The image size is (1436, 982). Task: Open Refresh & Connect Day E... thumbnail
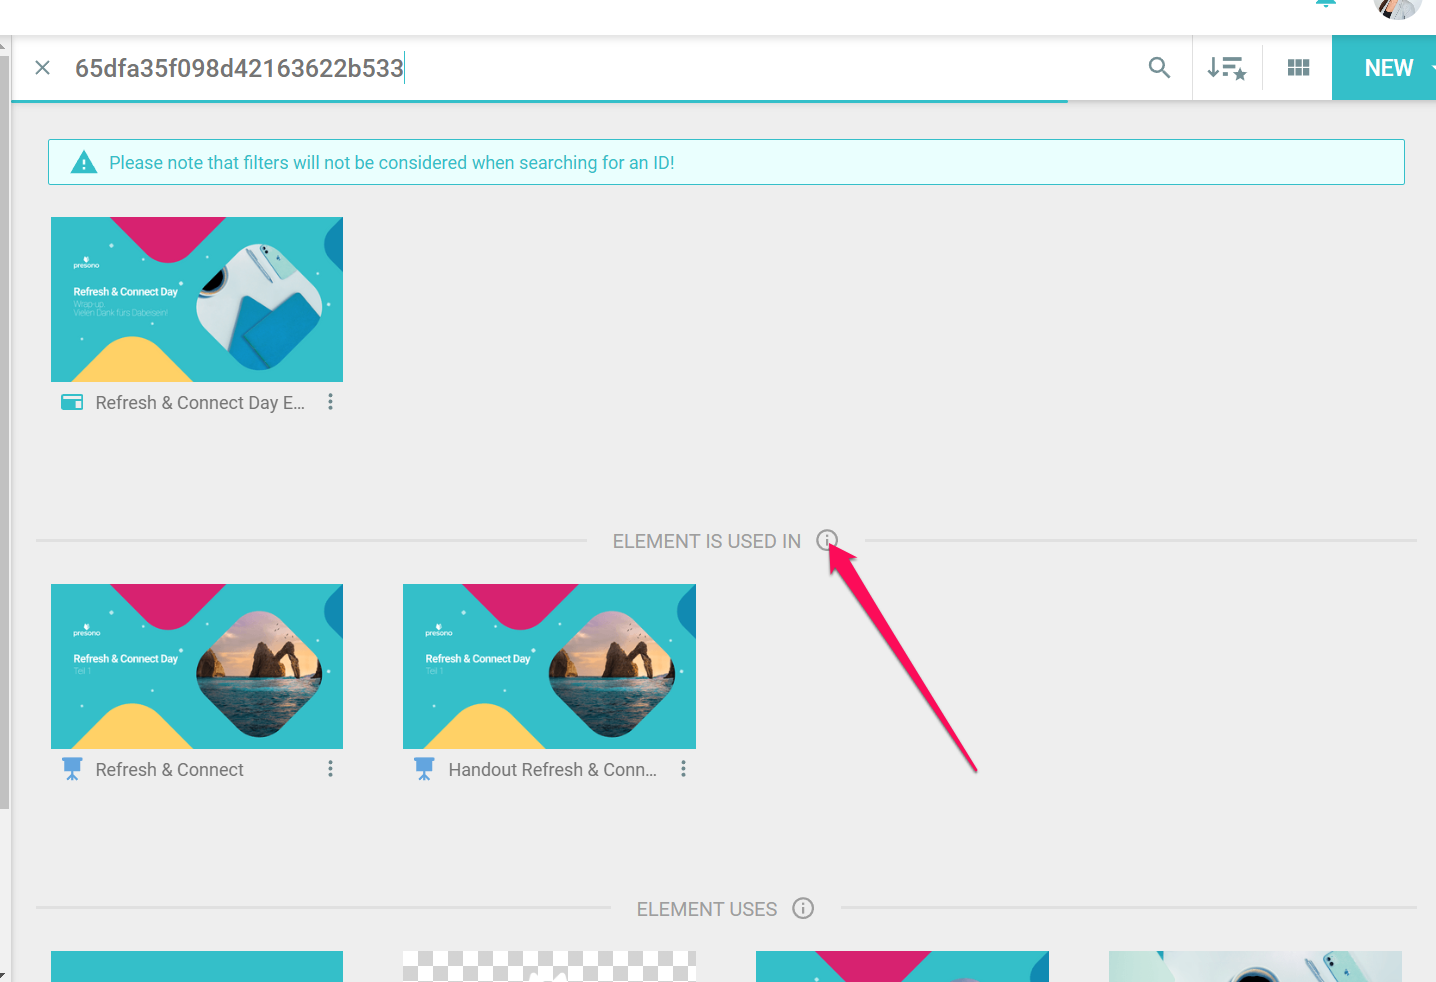[197, 299]
